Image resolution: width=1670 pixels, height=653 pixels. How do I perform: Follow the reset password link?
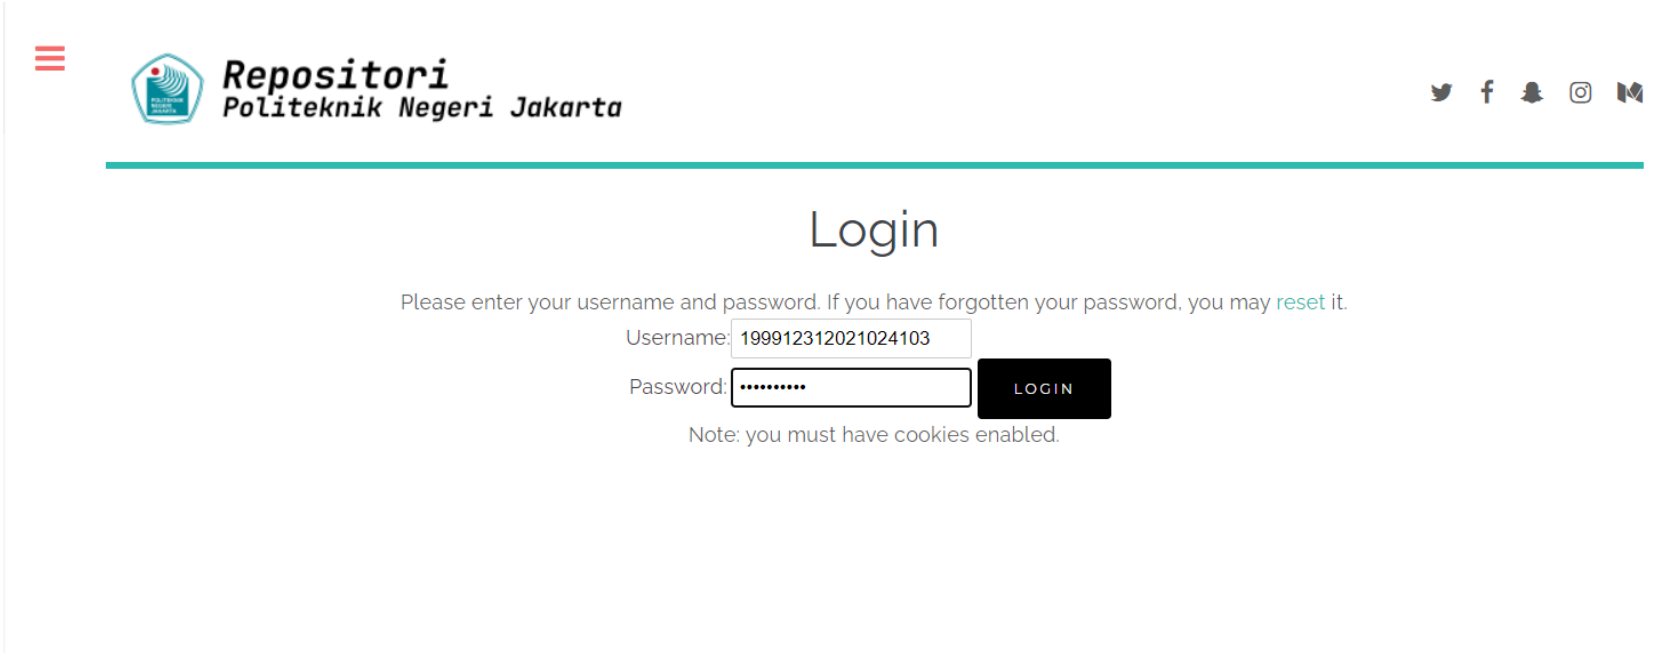click(x=1301, y=302)
